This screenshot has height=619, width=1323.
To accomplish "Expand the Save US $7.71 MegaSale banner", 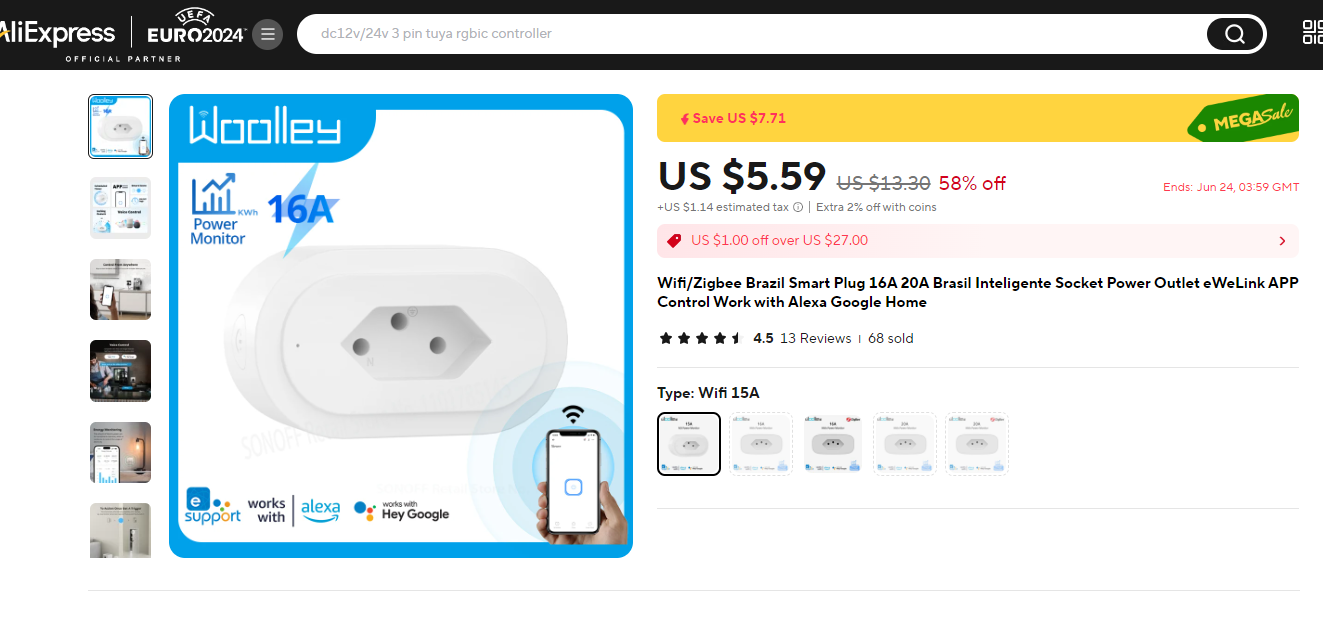I will [978, 118].
